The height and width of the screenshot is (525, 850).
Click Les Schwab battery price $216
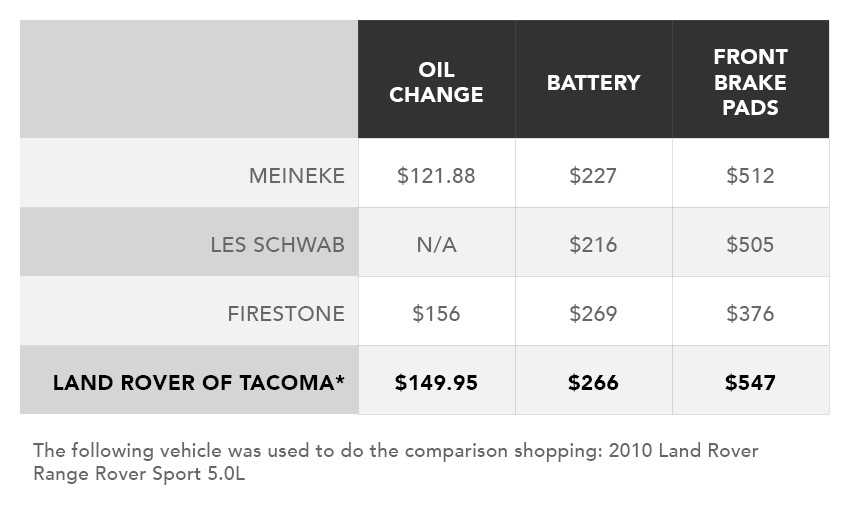(593, 245)
